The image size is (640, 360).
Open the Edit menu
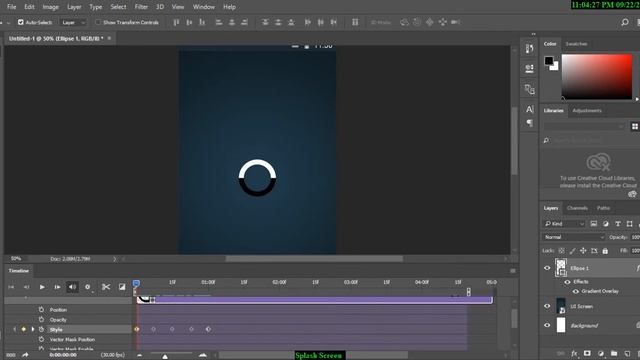[29, 7]
